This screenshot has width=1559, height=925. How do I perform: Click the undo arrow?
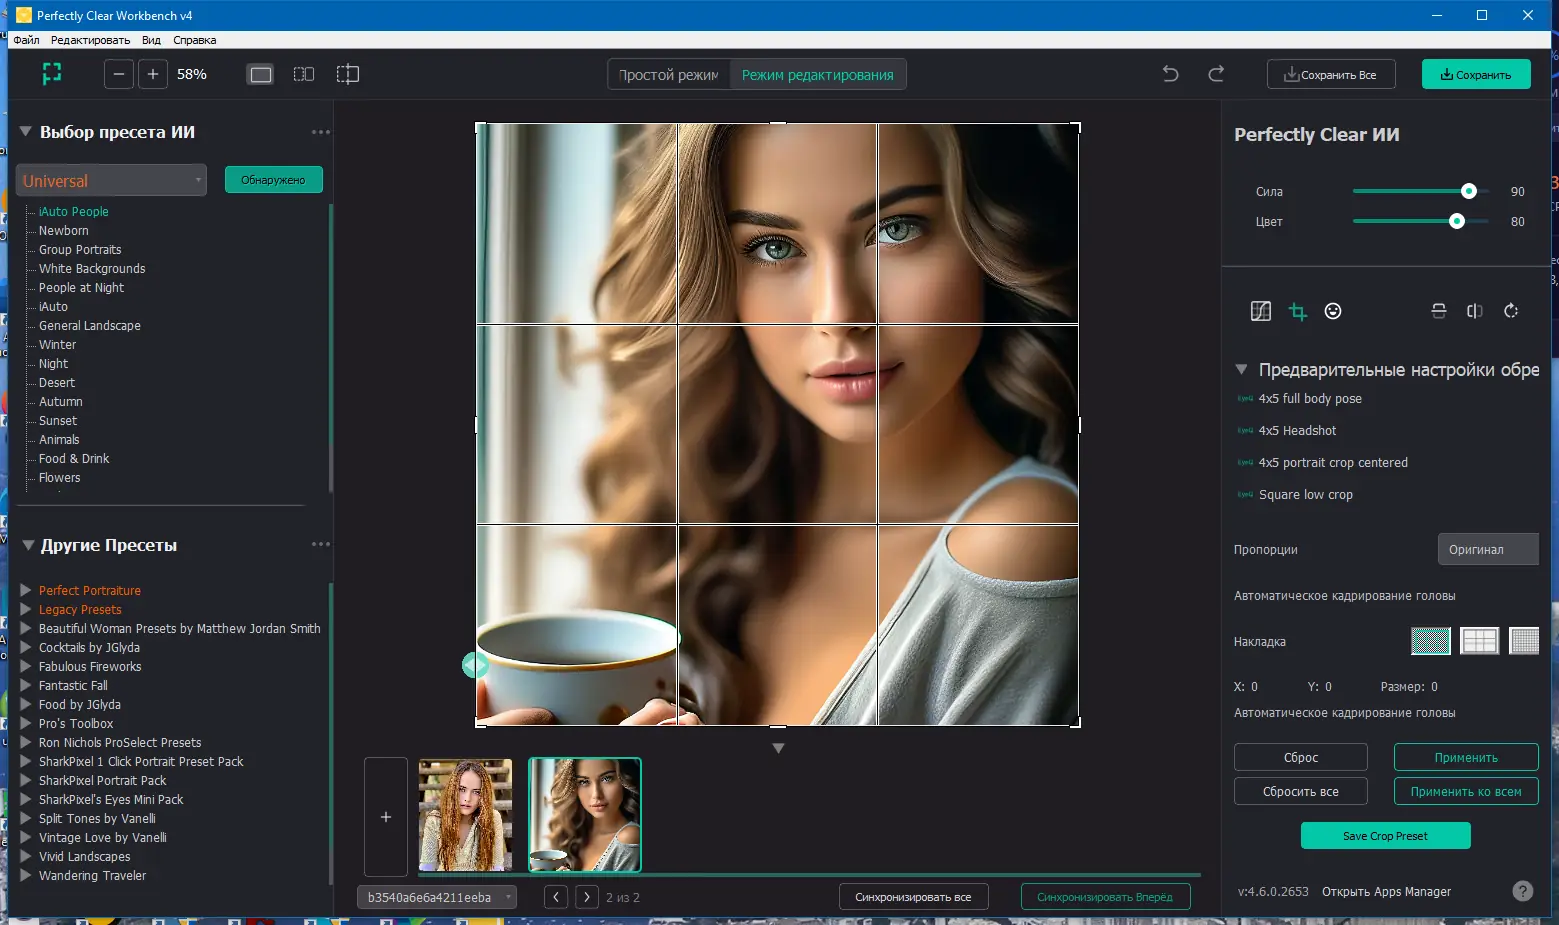1170,74
